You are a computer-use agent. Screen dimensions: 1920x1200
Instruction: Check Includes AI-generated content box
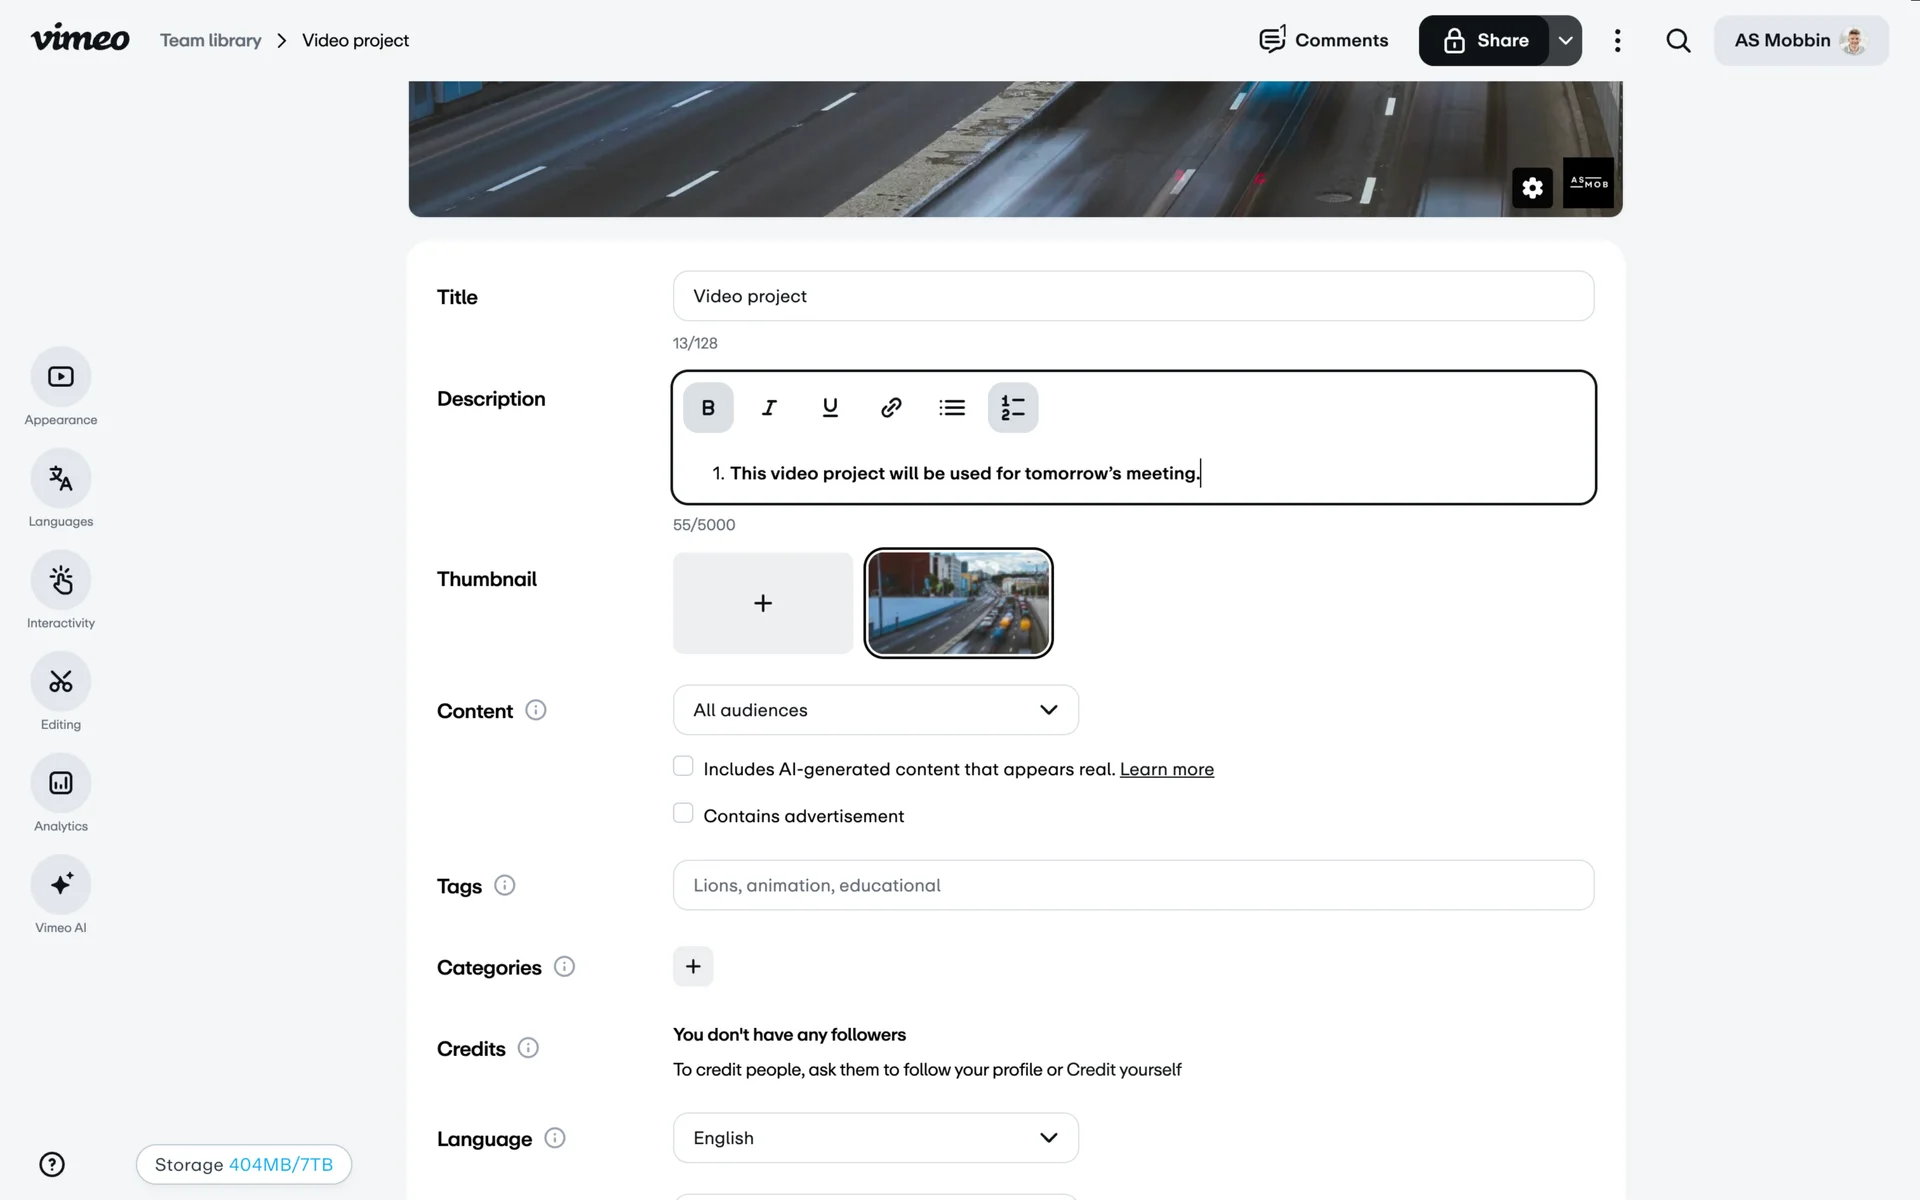point(683,767)
